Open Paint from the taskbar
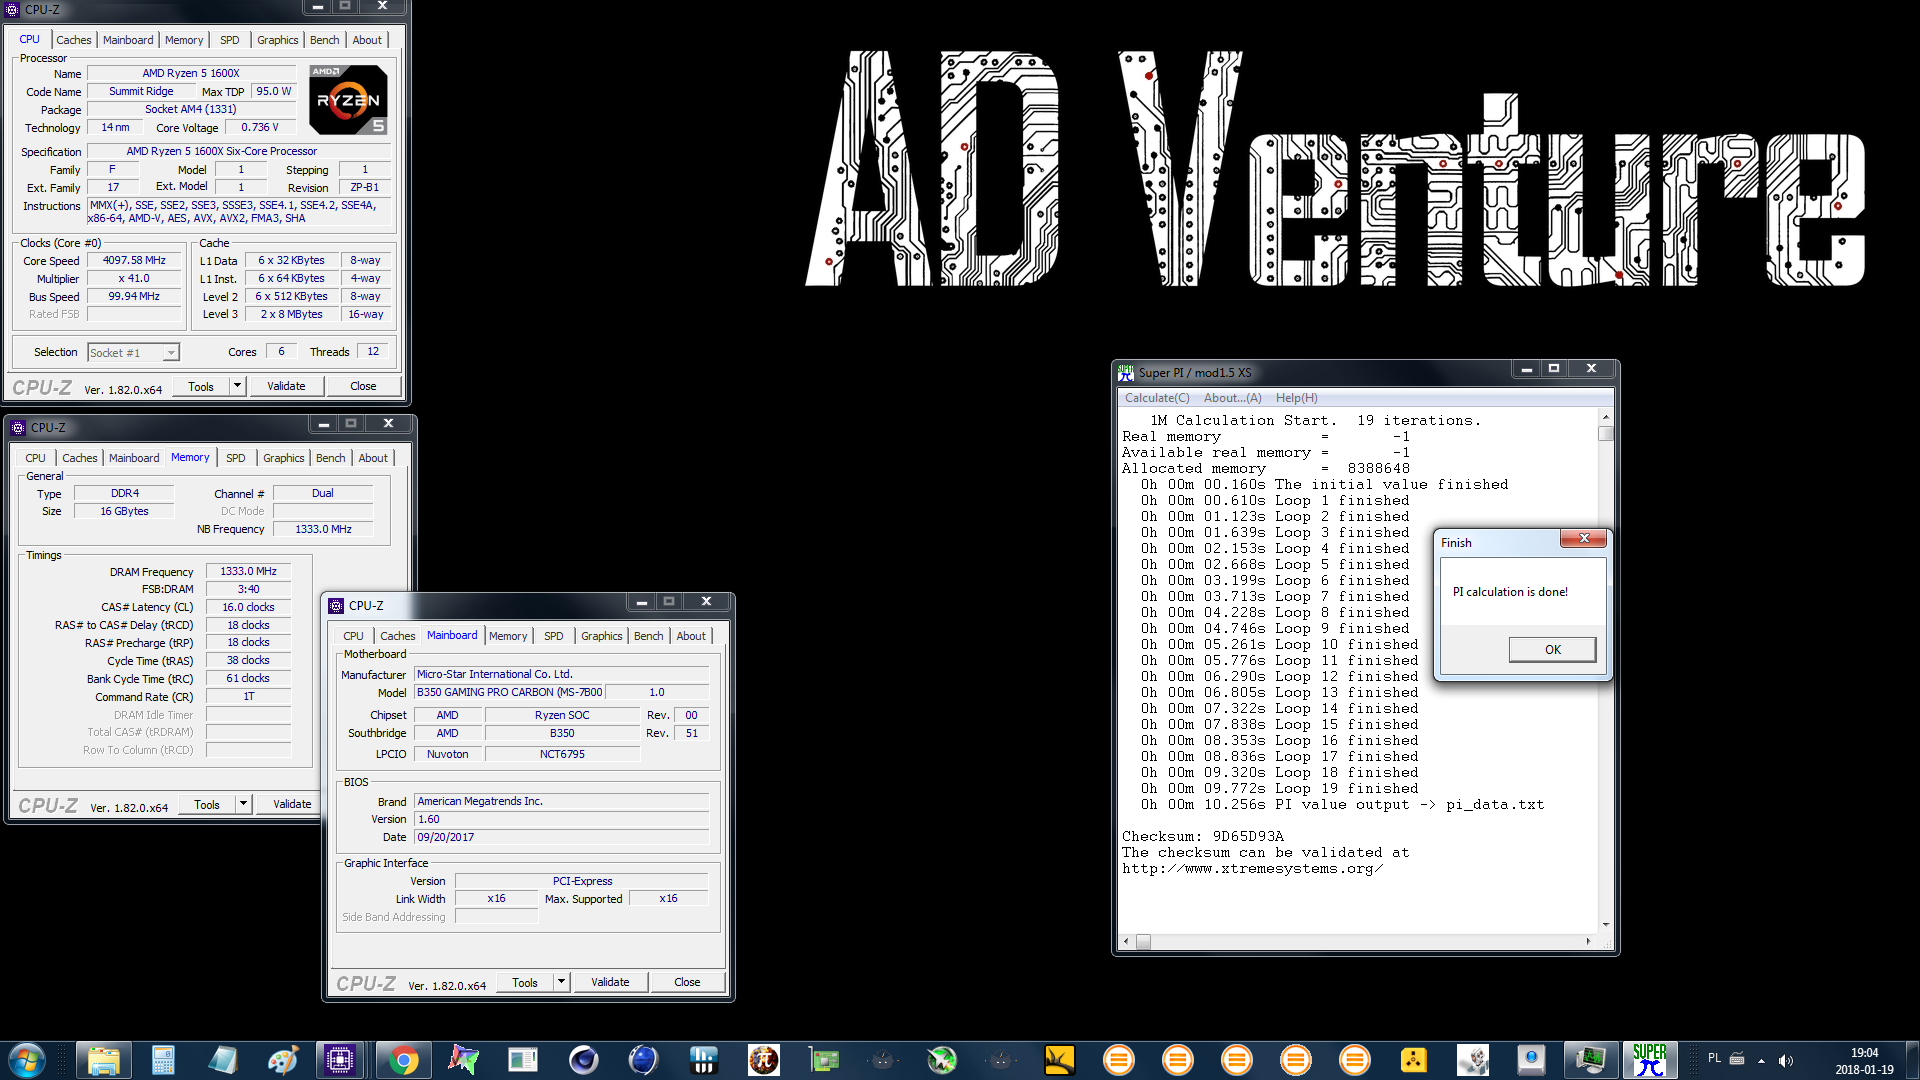The height and width of the screenshot is (1080, 1920). coord(281,1060)
